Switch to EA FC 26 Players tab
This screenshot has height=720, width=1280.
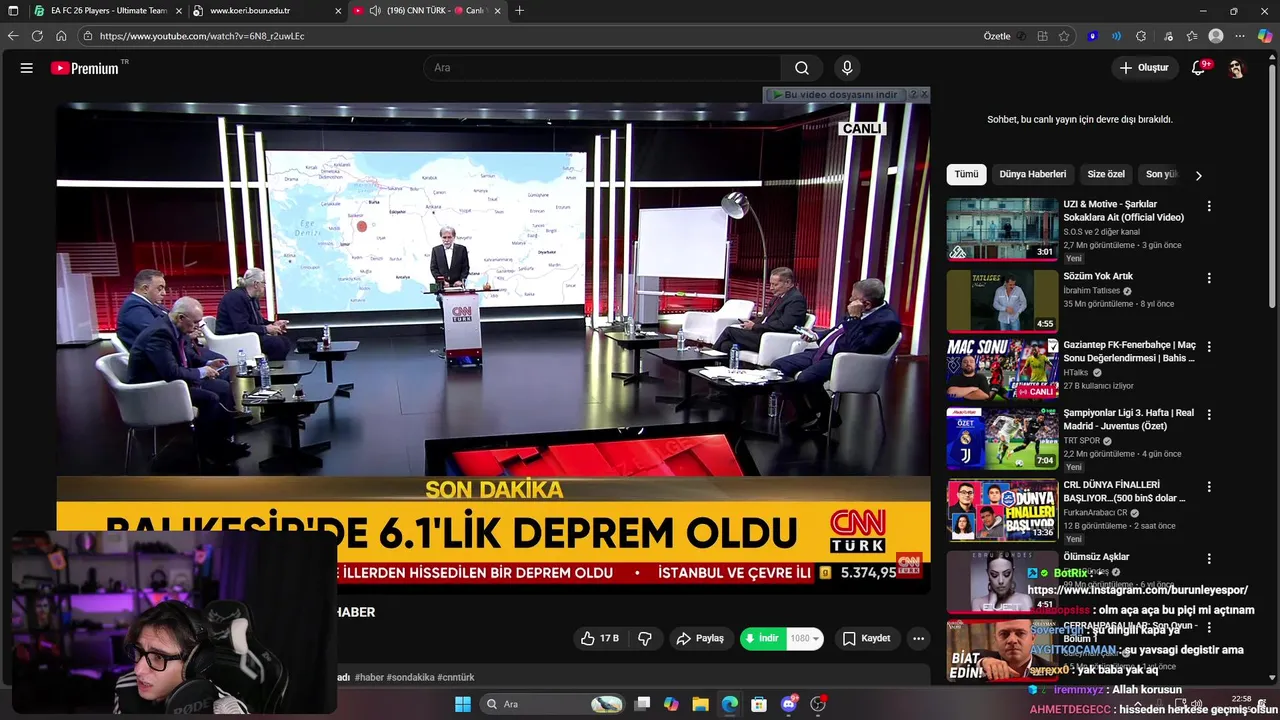pyautogui.click(x=106, y=11)
